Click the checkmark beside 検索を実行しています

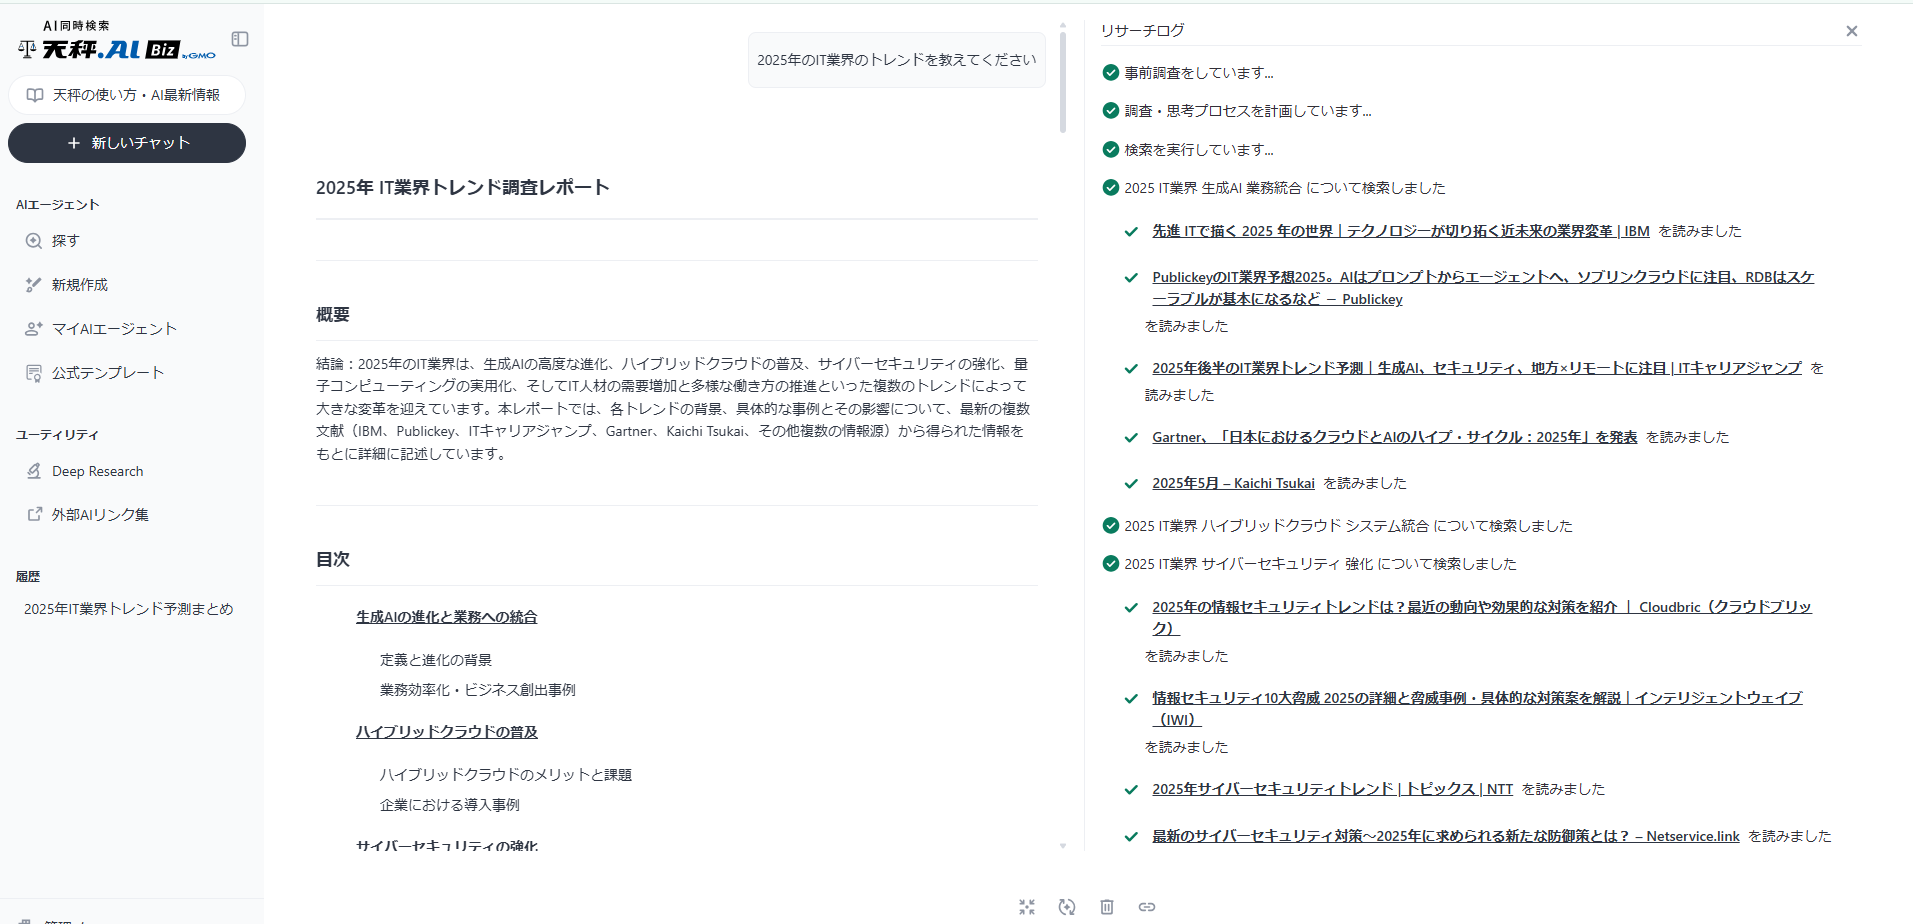click(x=1110, y=149)
